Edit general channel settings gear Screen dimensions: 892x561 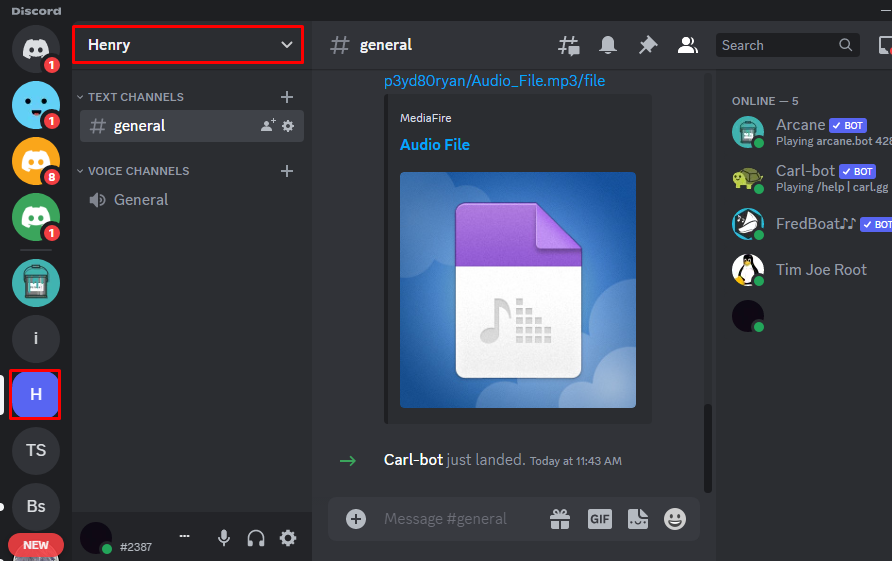pyautogui.click(x=288, y=126)
